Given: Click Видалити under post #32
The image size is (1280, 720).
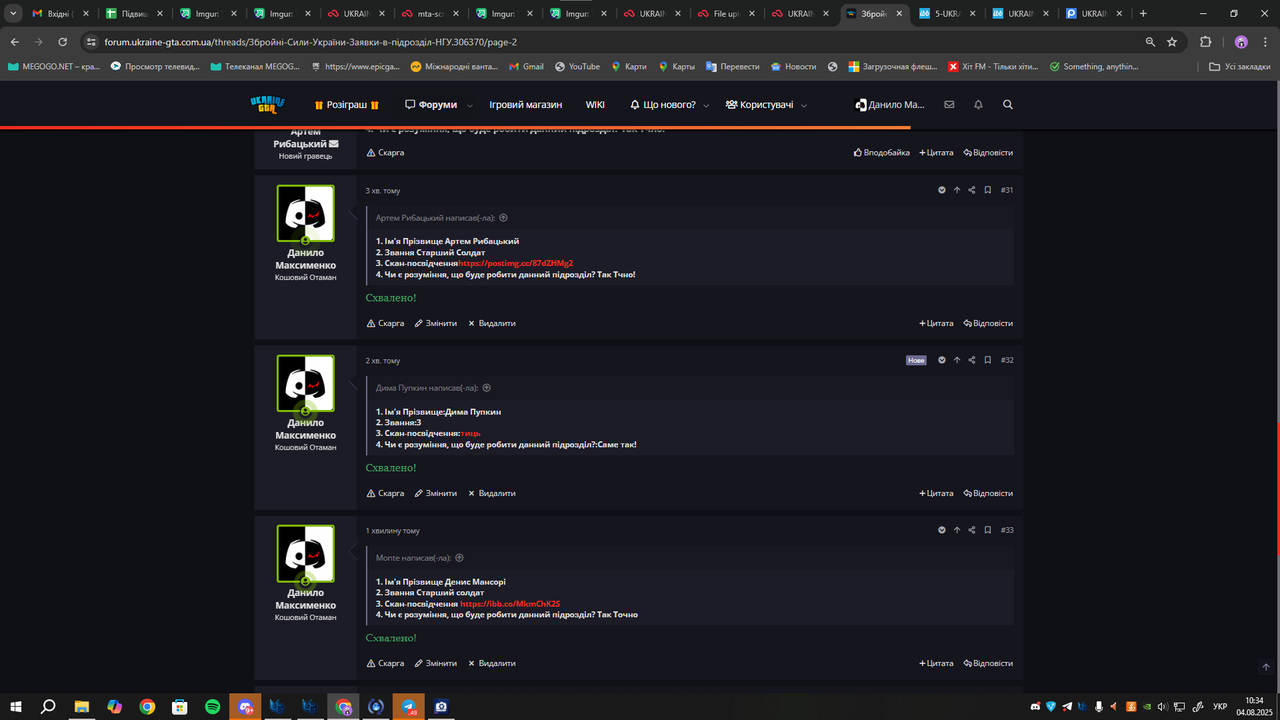Looking at the screenshot, I should (491, 493).
